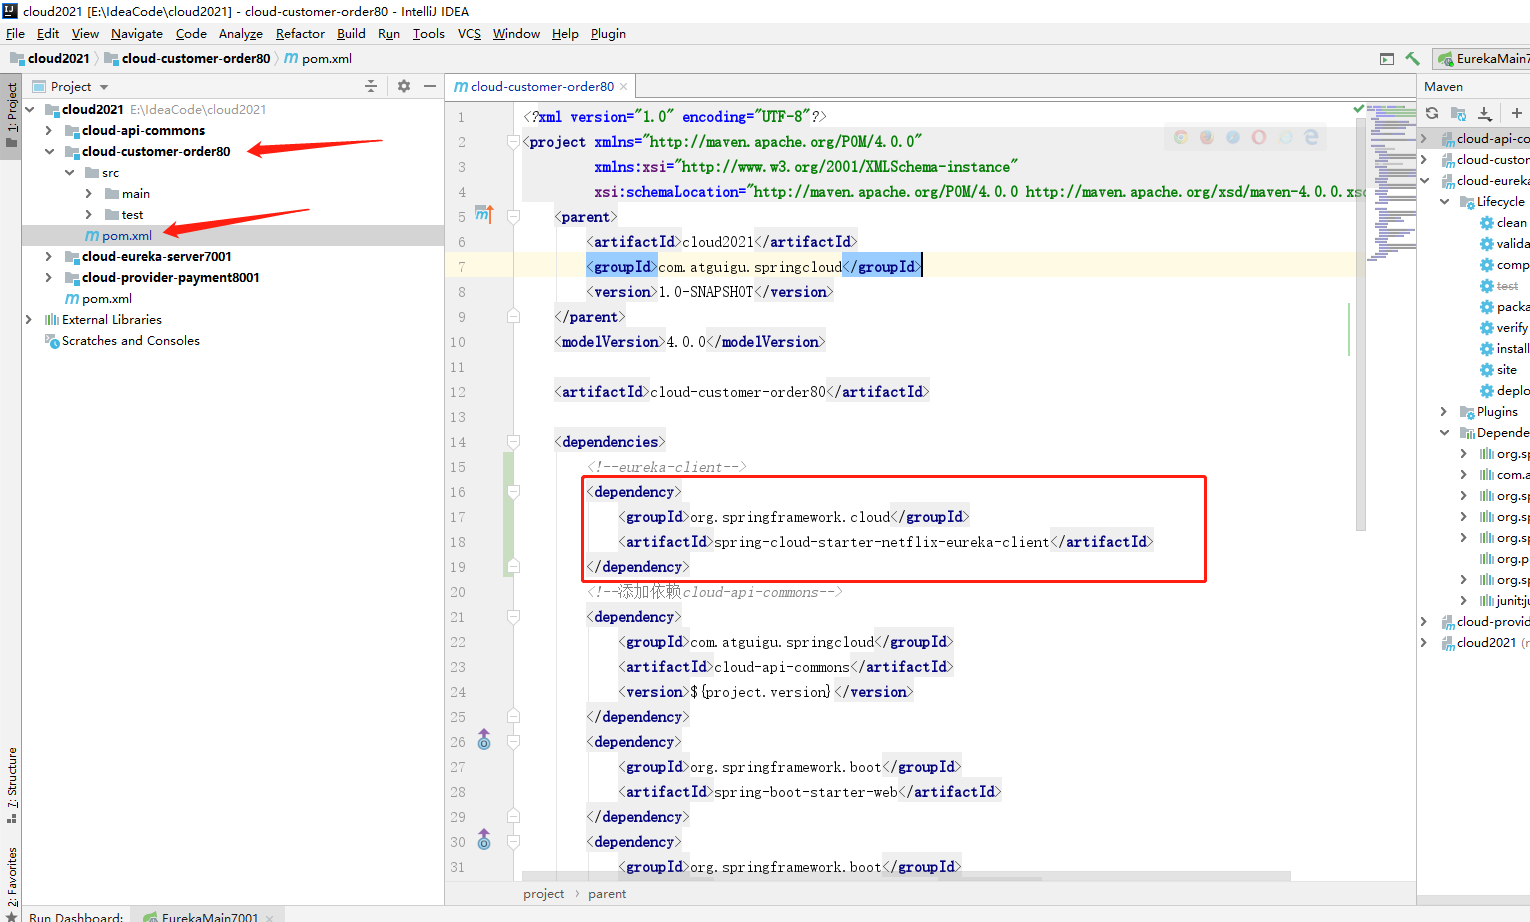The width and height of the screenshot is (1530, 922).
Task: Open preview with the Safari browser icon
Action: point(1233,137)
